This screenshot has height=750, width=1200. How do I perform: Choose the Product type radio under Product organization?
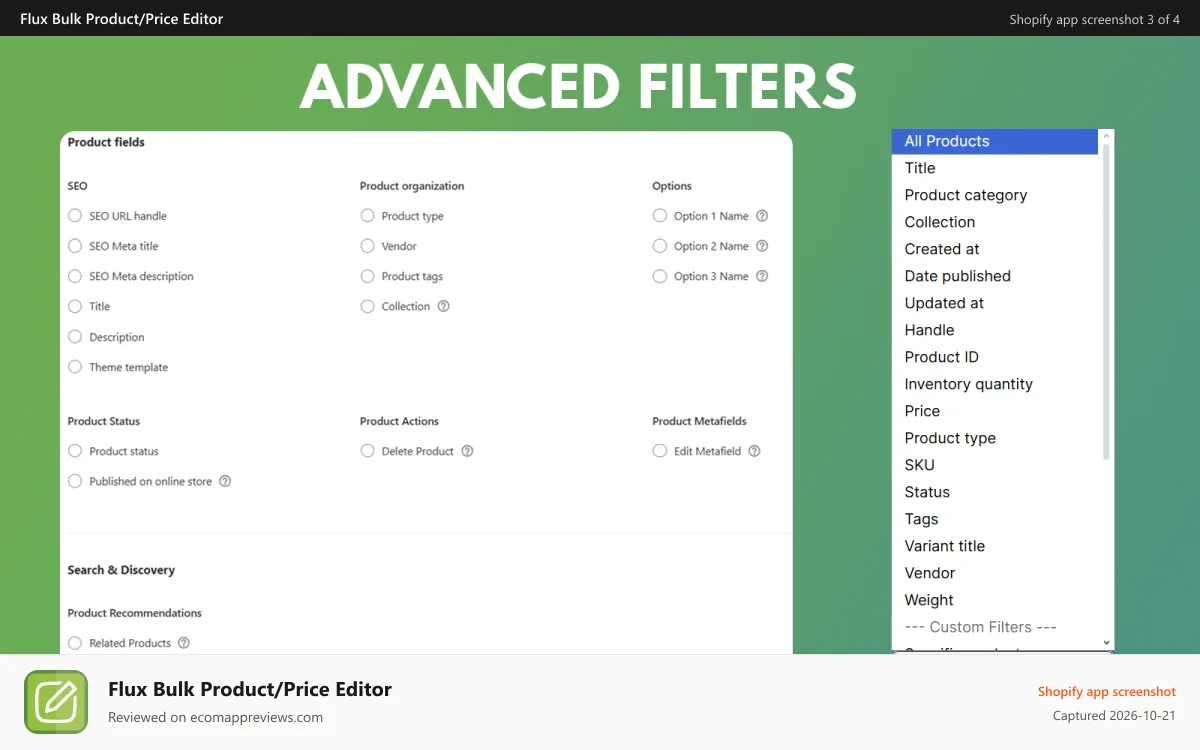click(x=367, y=216)
